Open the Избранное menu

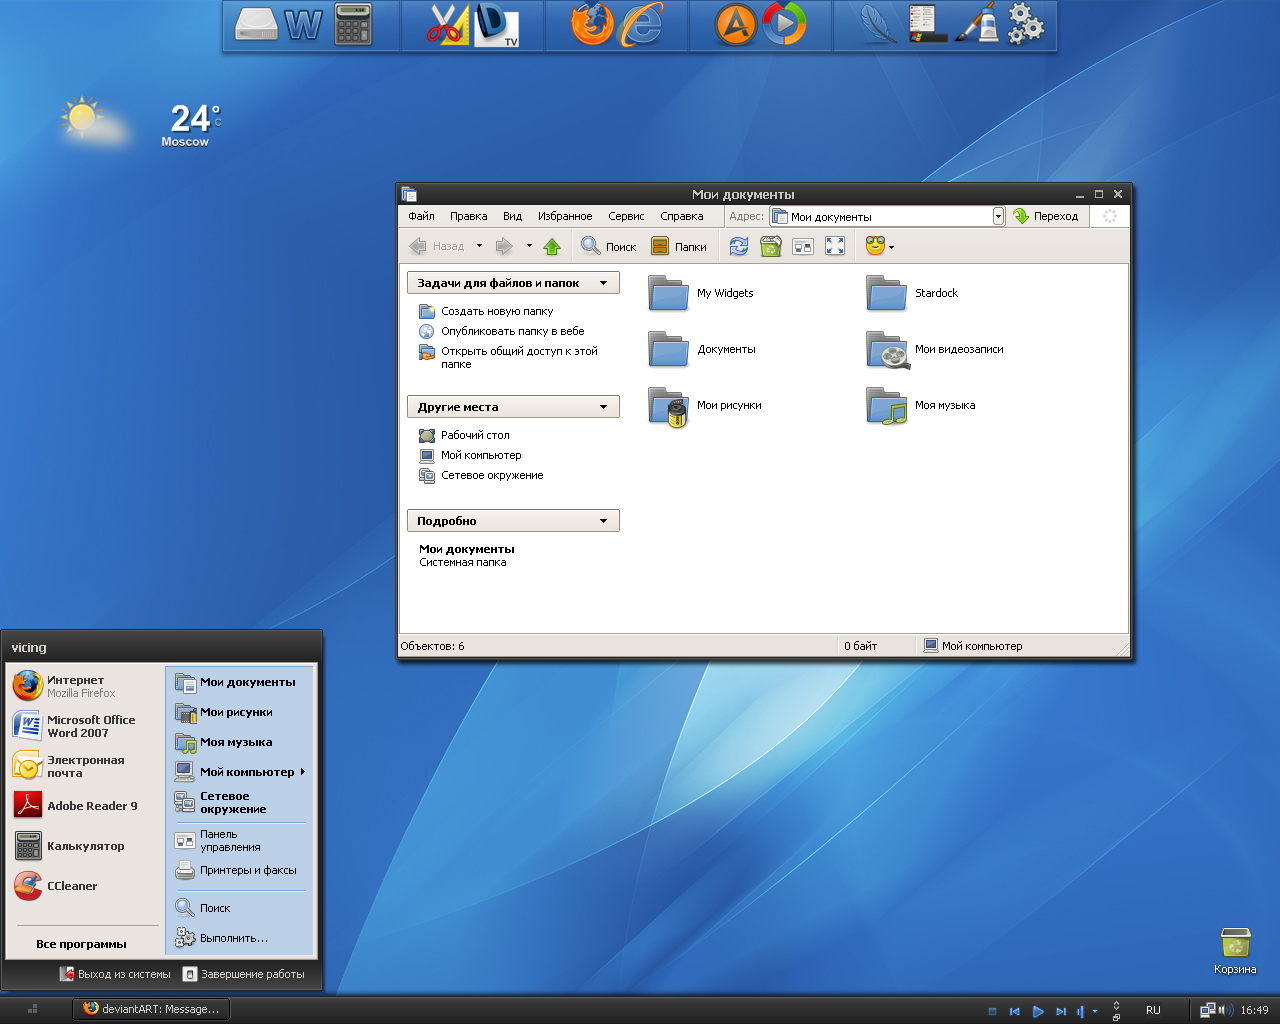(565, 216)
